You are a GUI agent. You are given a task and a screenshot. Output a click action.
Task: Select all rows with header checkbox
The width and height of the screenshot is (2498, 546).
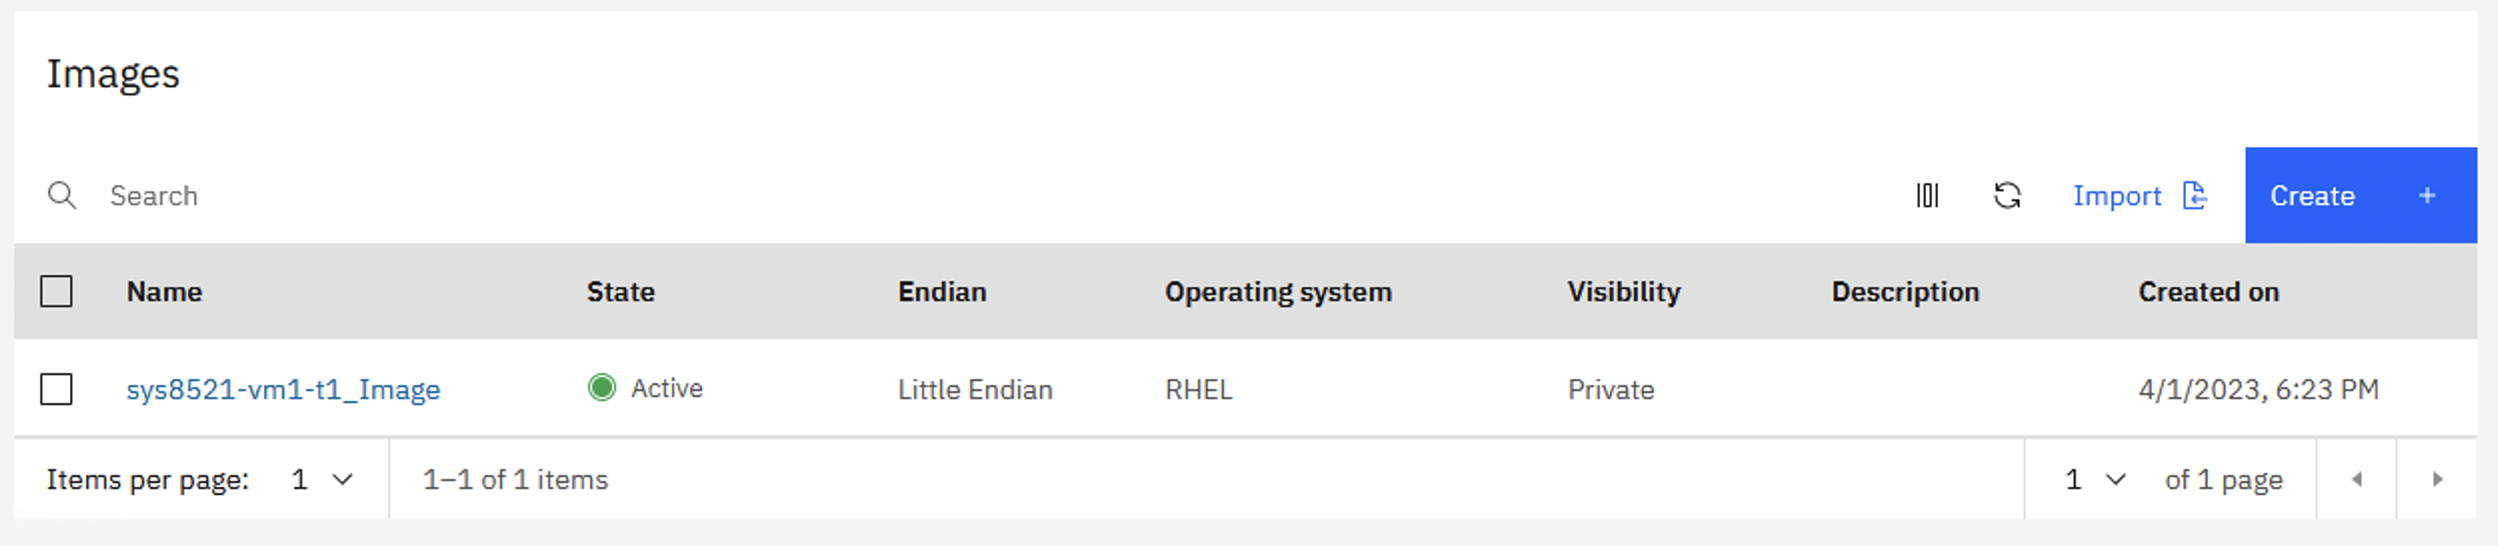(56, 292)
